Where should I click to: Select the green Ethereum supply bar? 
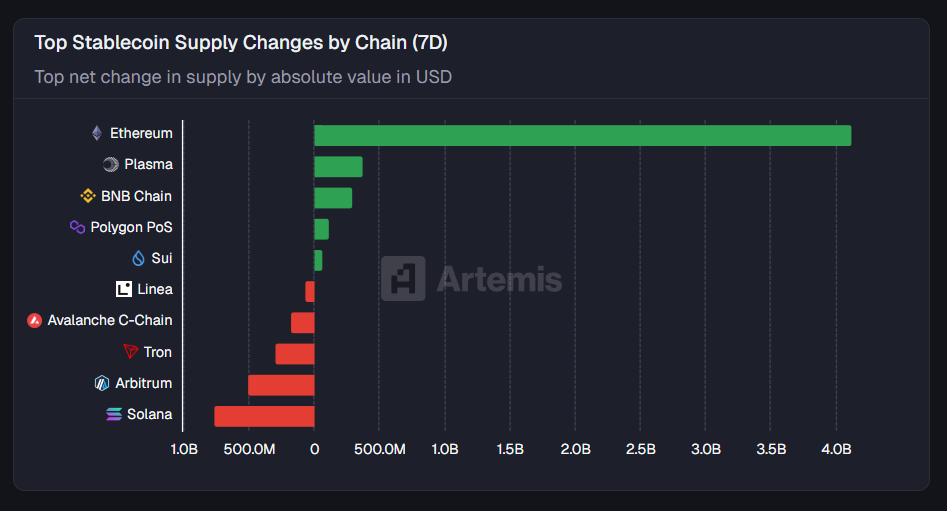(582, 135)
